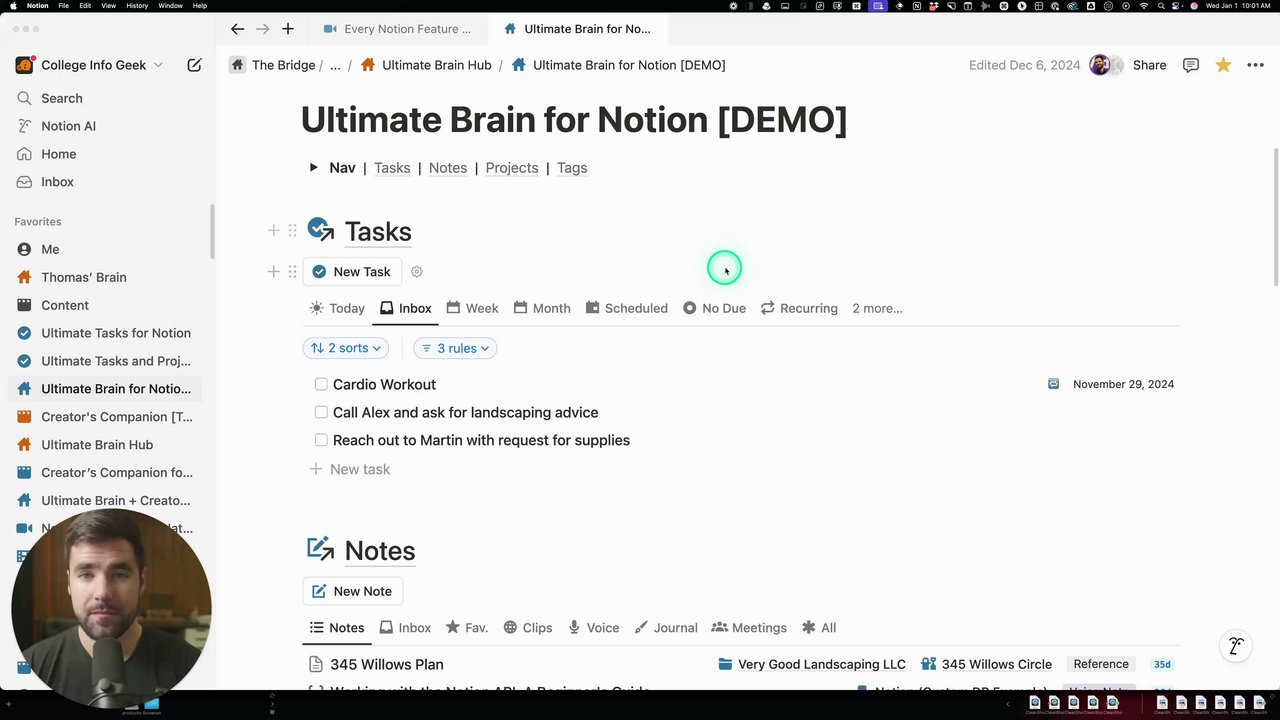Click the New Task button

[352, 272]
